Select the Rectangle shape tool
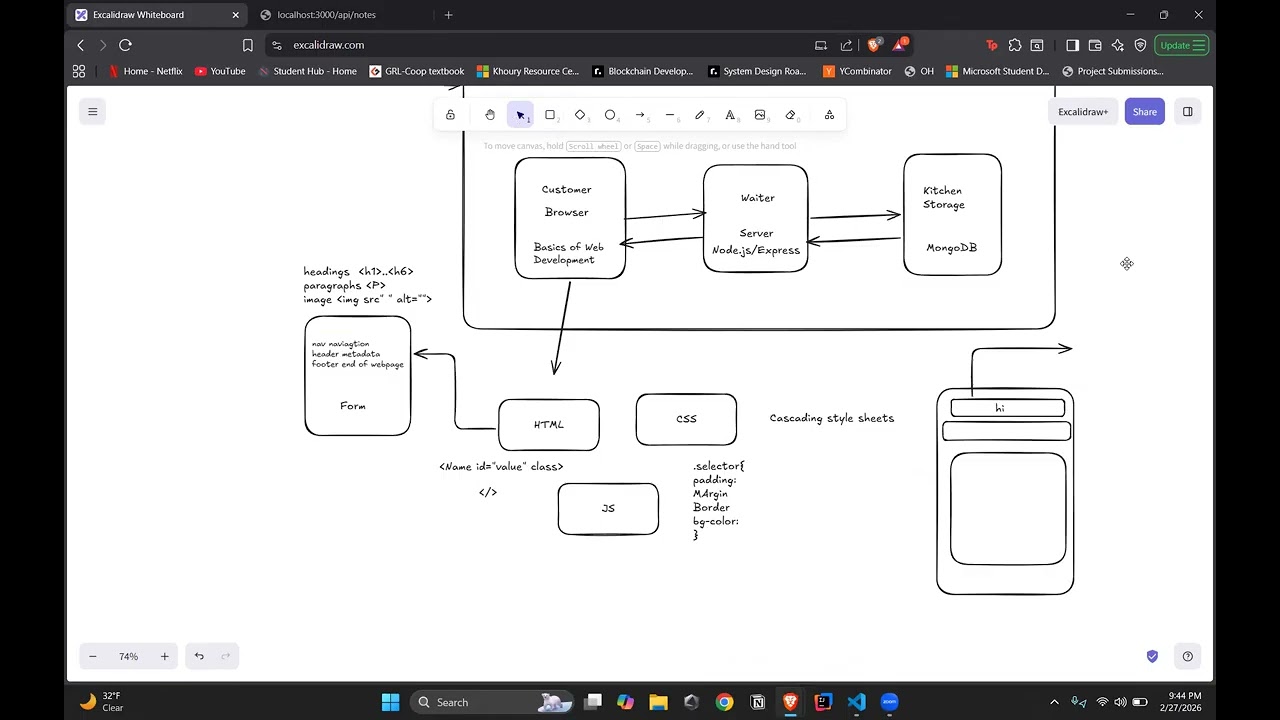 550,115
